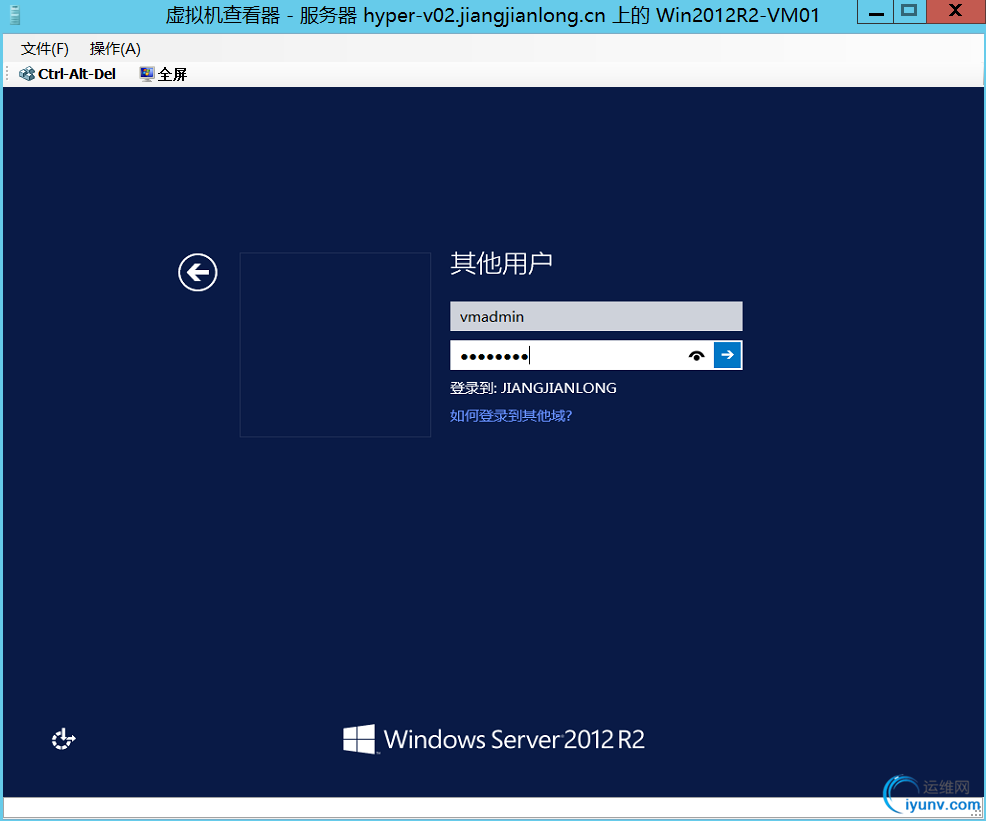Click the 登录到: JIANGJIANLONG text

533,388
